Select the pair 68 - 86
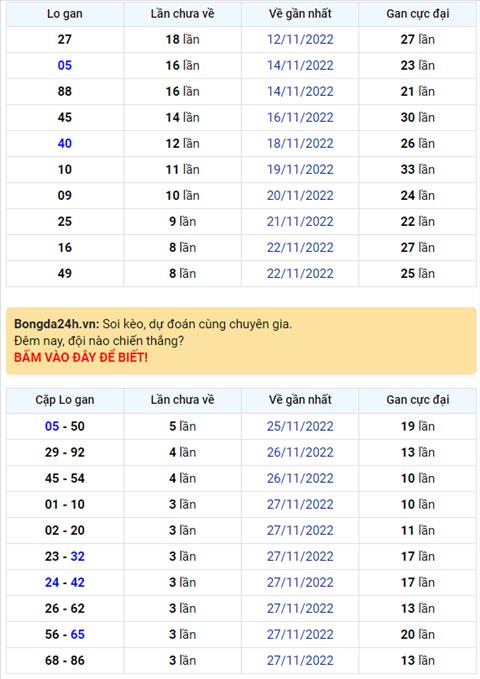Screen dimensions: 480x679 point(65,660)
